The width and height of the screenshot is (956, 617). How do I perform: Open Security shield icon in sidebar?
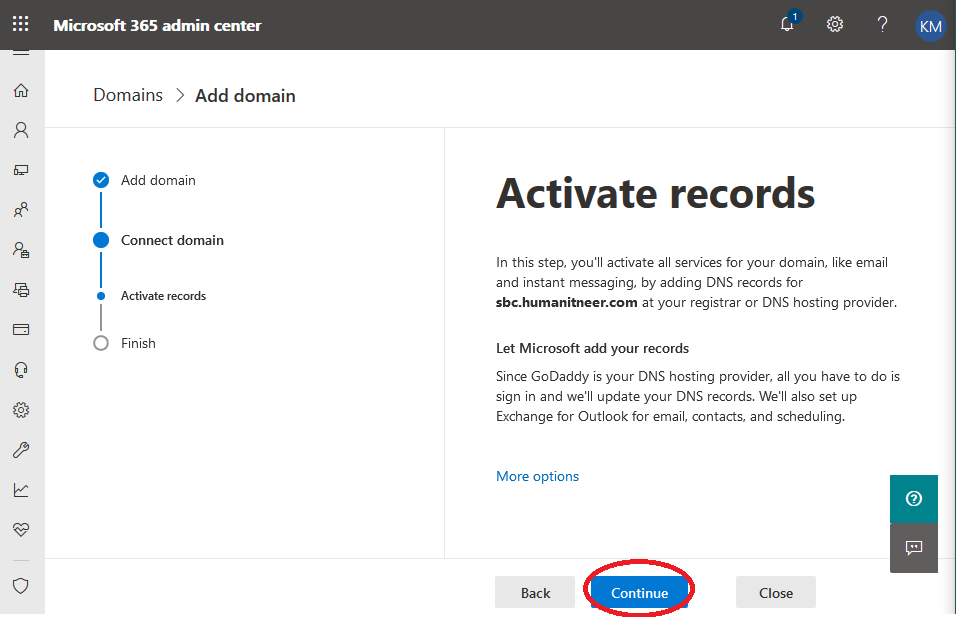tap(21, 586)
